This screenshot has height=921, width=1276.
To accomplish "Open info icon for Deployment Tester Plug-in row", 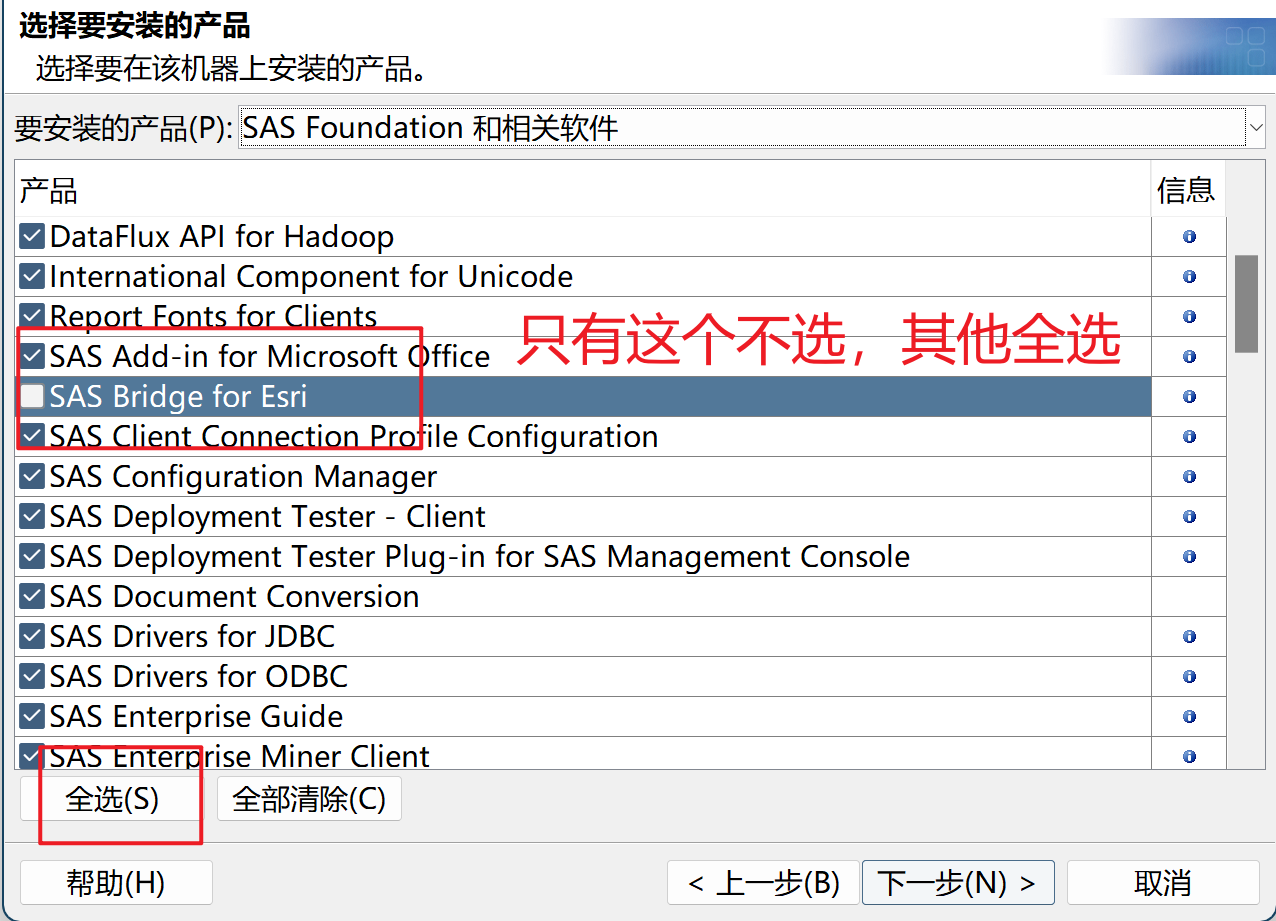I will (x=1189, y=557).
